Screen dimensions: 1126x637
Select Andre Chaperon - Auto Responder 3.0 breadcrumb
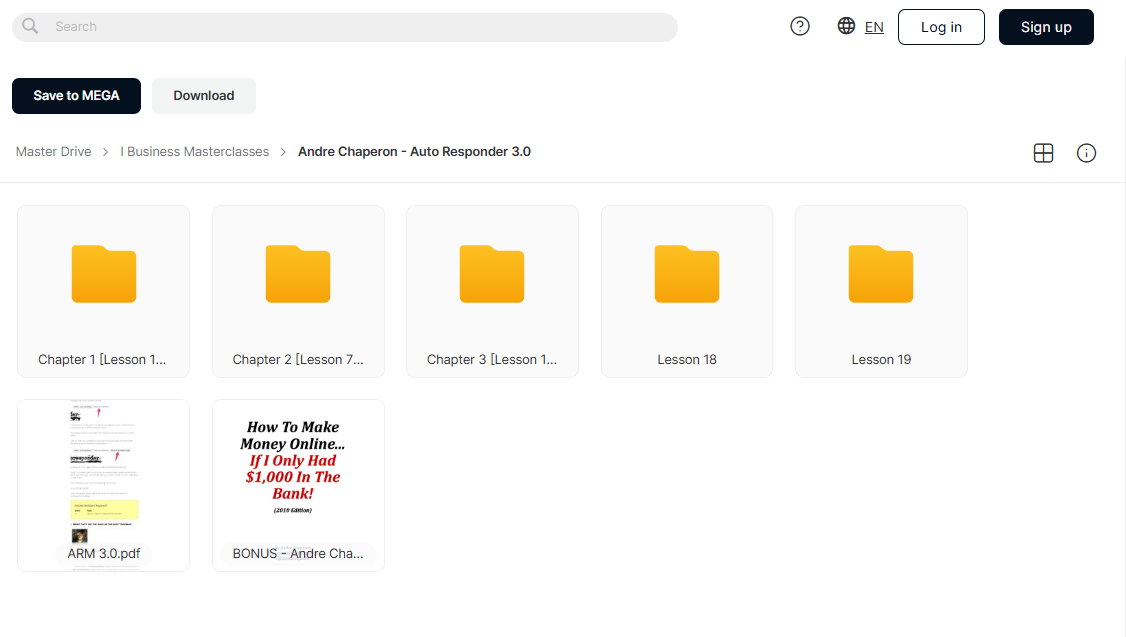(x=414, y=152)
